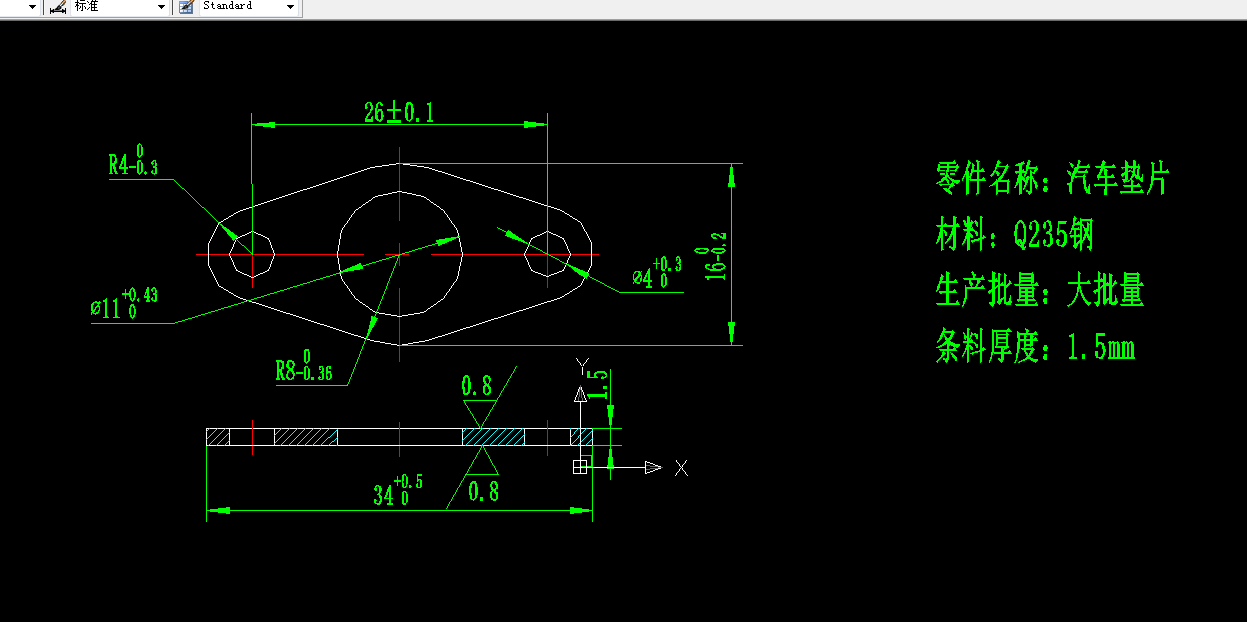Select the lower 0.8 surface roughness value
The image size is (1247, 622).
tap(483, 491)
